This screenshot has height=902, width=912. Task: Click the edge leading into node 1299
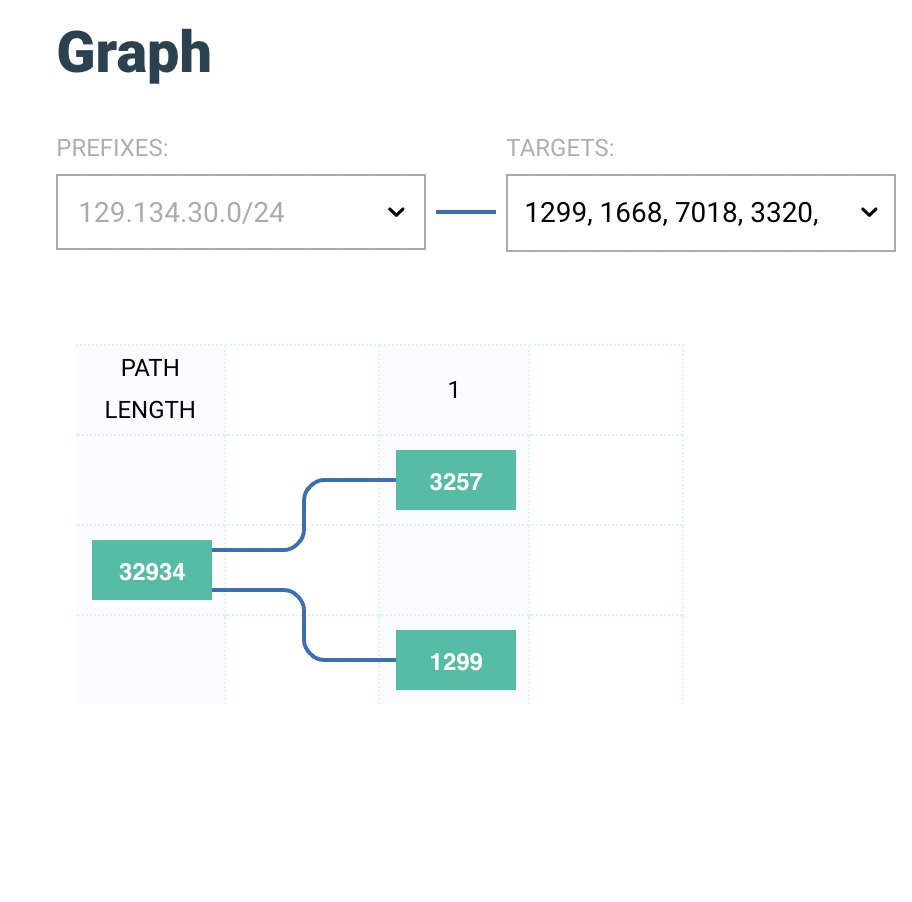click(x=304, y=625)
